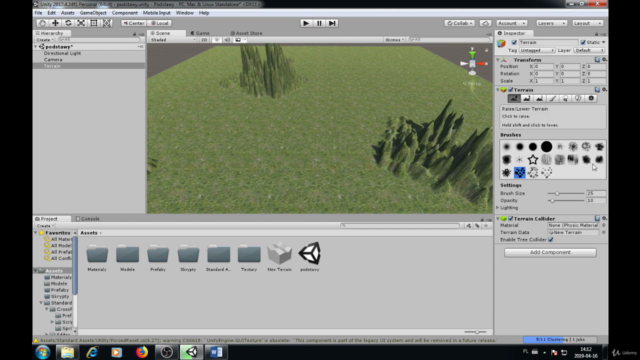Pick the largest solid round brush
Viewport: 640px width, 360px height.
point(546,146)
